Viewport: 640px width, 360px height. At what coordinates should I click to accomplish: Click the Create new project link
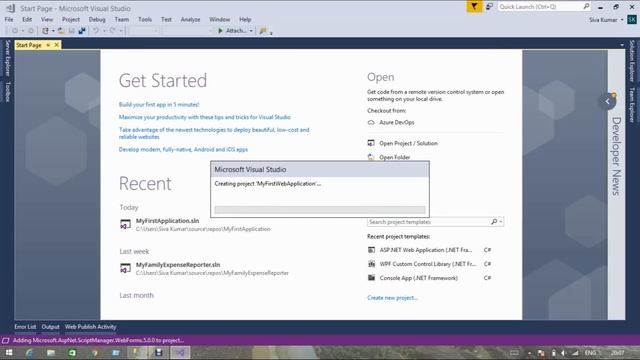pos(392,298)
